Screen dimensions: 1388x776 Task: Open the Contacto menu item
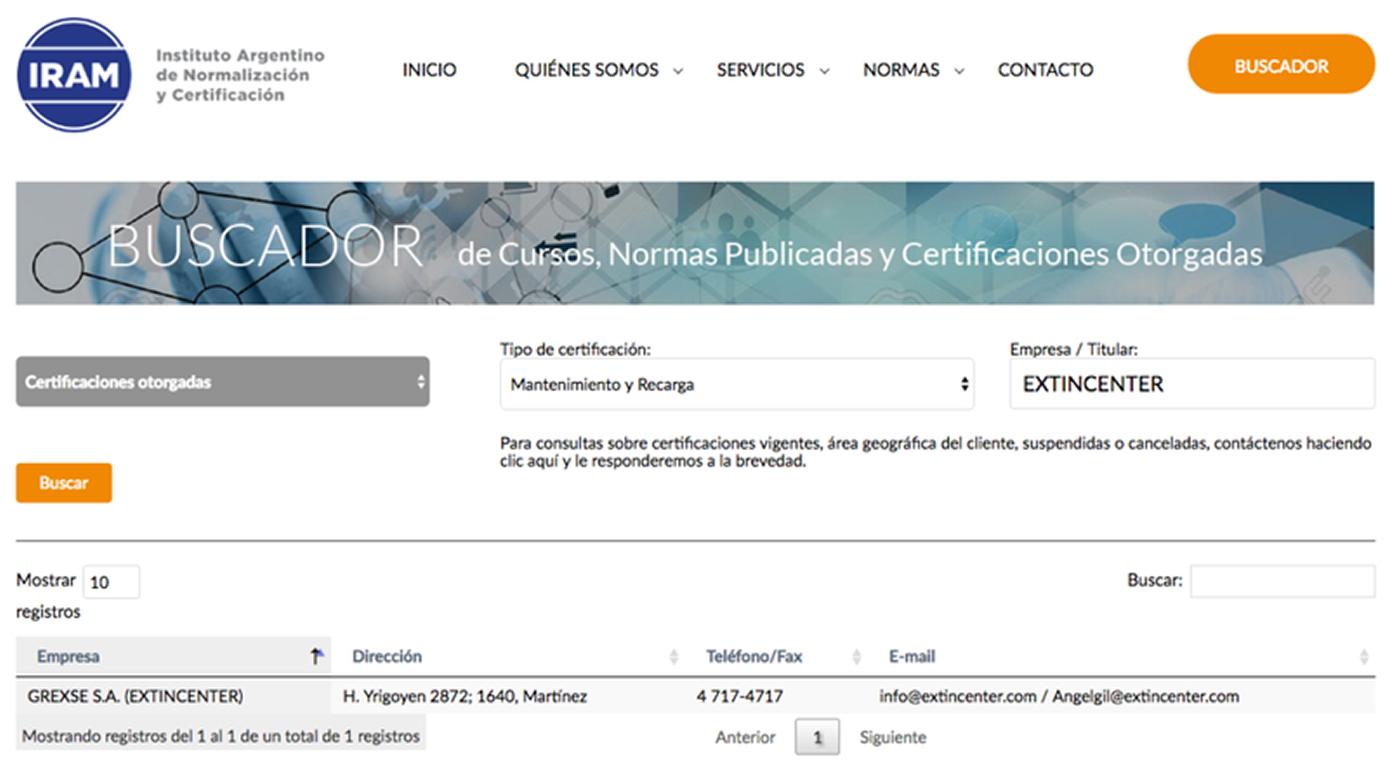coord(1045,70)
